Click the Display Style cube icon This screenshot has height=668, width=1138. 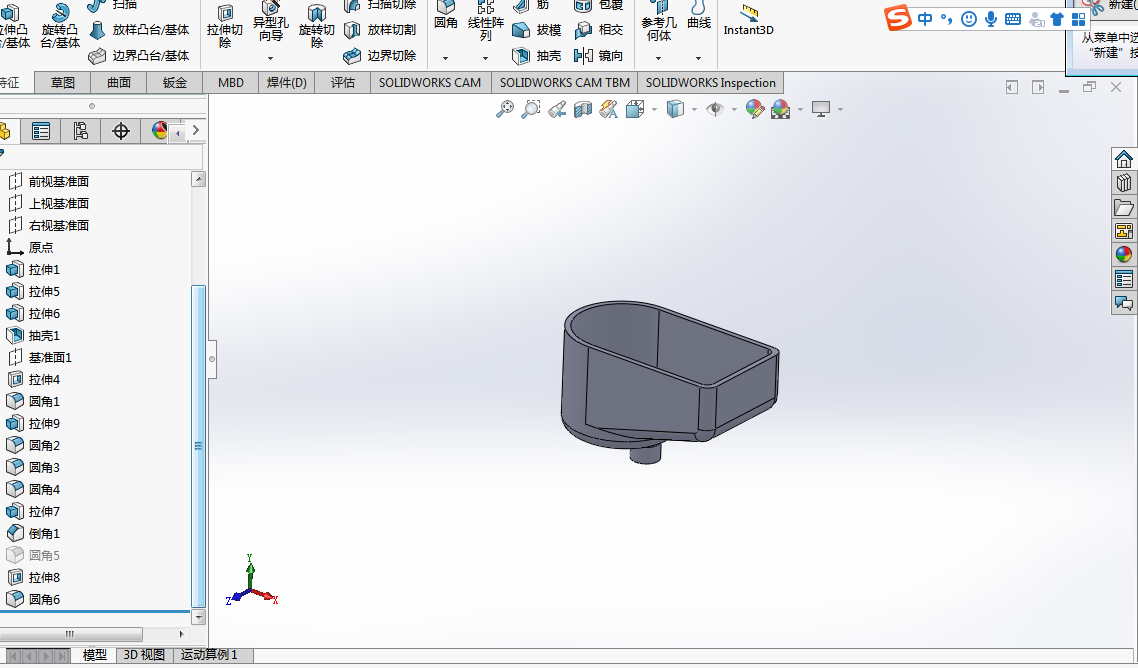point(676,109)
